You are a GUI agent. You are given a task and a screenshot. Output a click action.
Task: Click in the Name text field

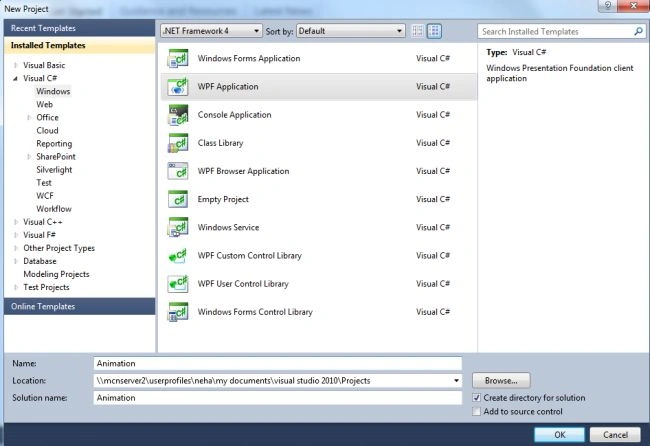pyautogui.click(x=277, y=364)
